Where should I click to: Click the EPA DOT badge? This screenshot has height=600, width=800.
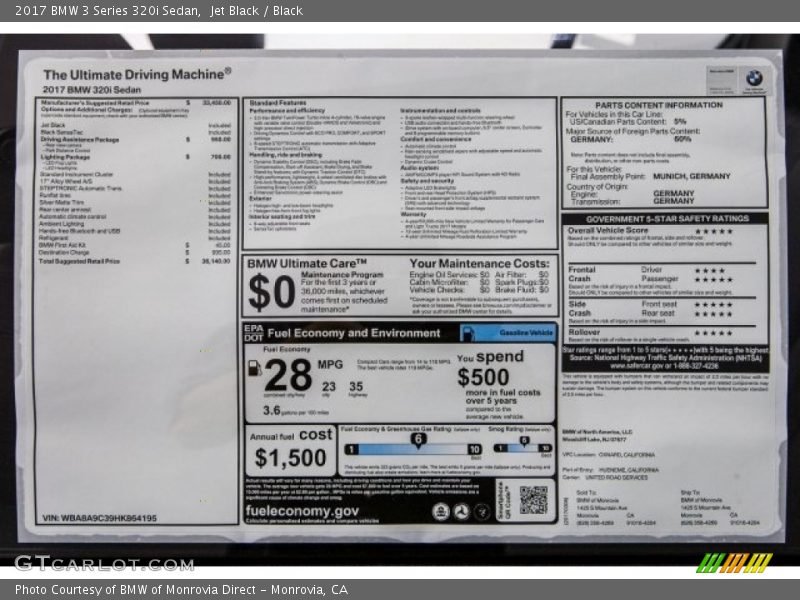tap(254, 333)
